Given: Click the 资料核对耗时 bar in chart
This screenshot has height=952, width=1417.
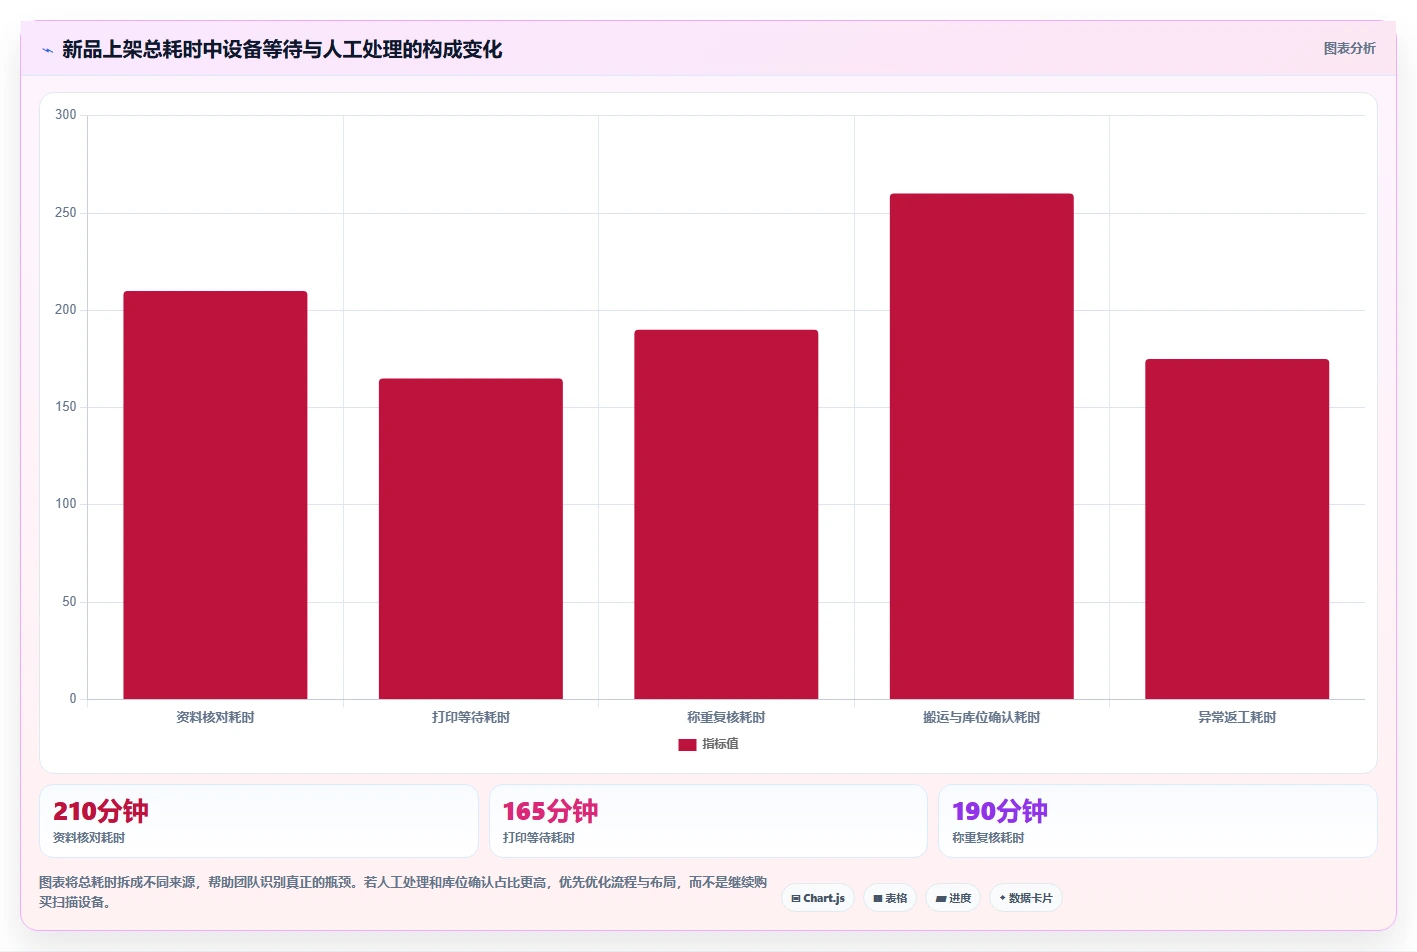Looking at the screenshot, I should pyautogui.click(x=215, y=495).
